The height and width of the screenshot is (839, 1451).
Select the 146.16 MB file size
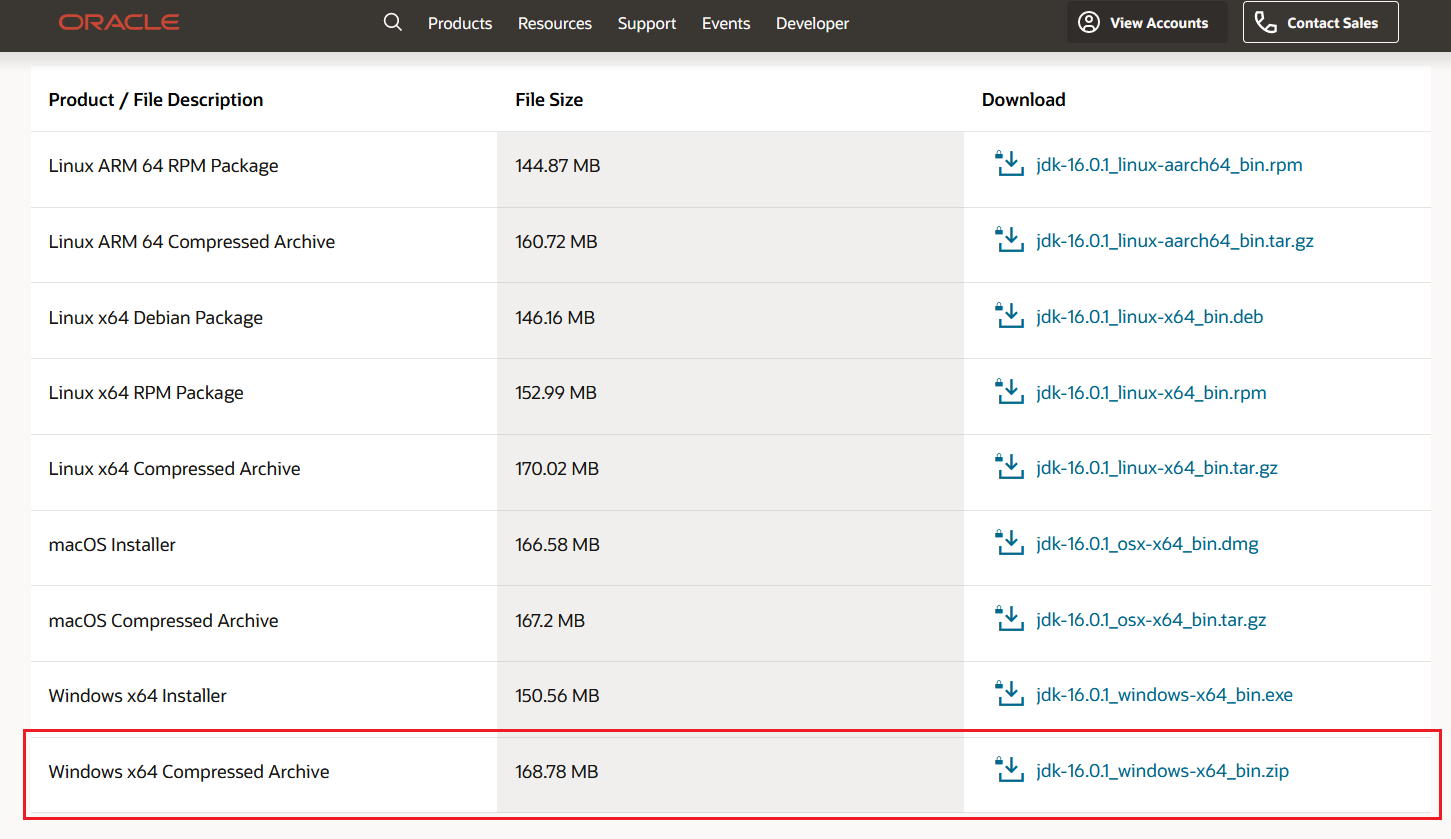[555, 318]
